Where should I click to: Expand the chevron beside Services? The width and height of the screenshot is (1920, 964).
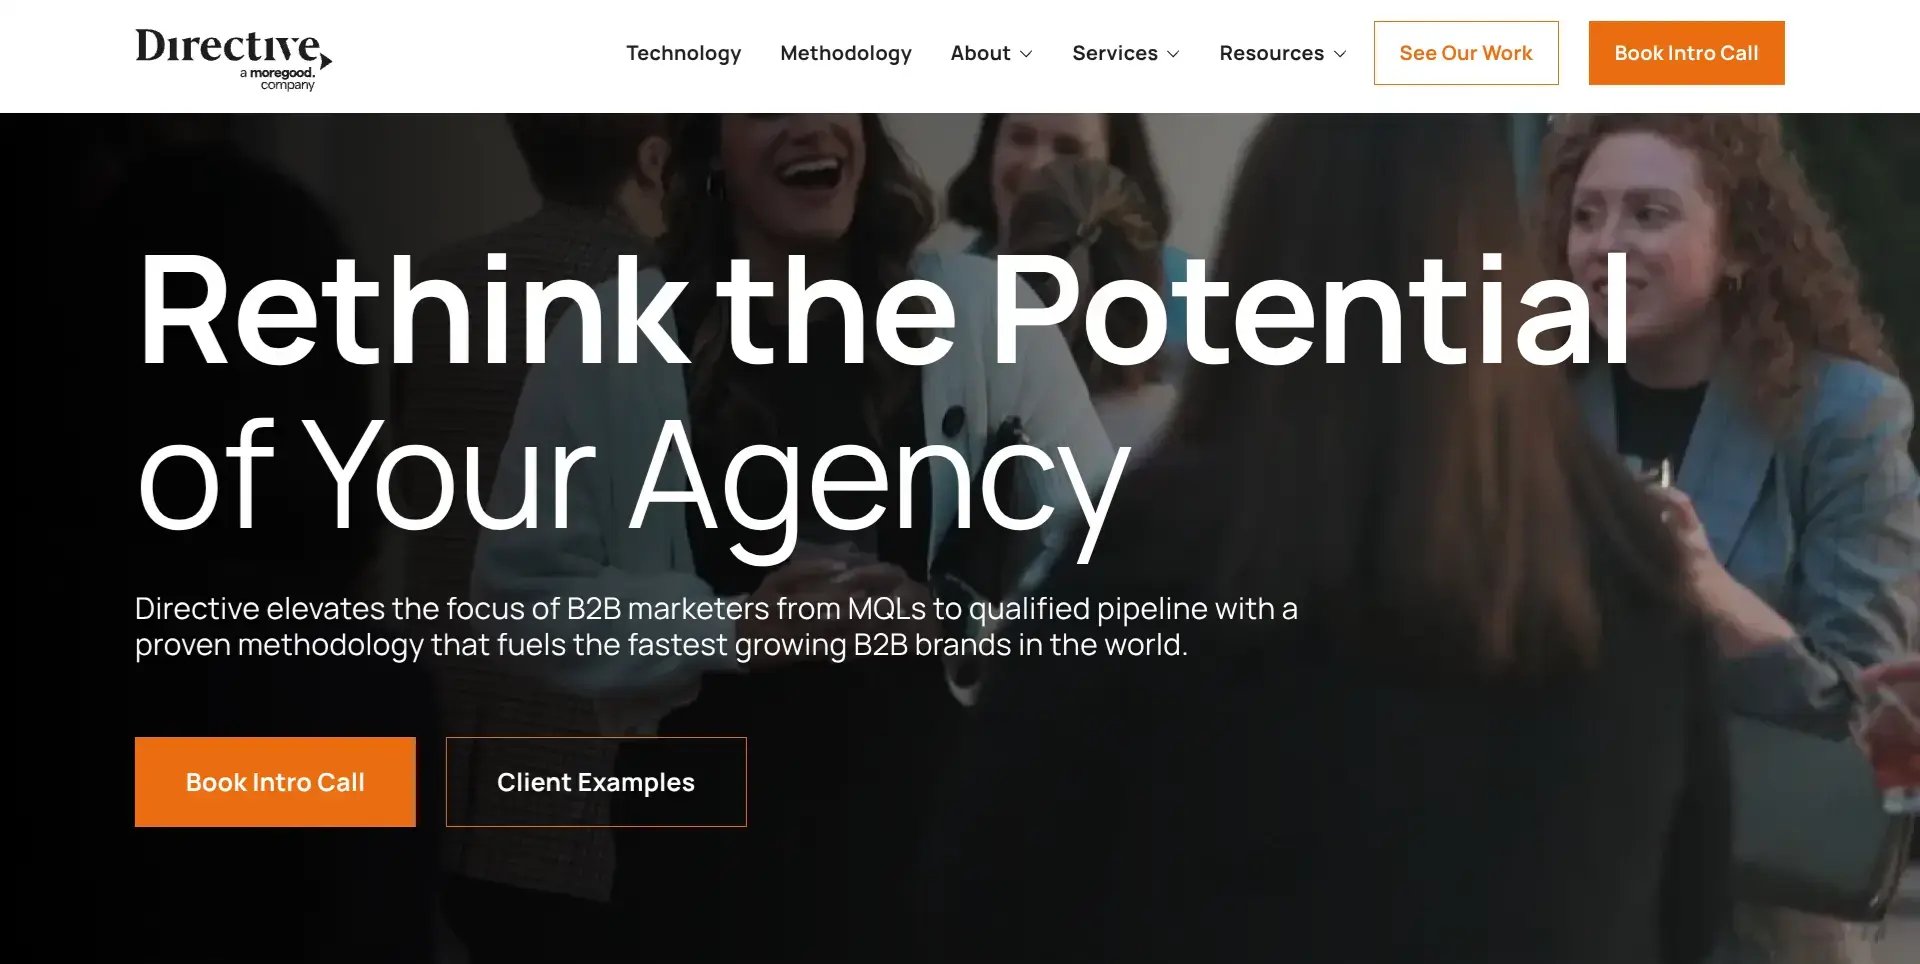(1173, 54)
